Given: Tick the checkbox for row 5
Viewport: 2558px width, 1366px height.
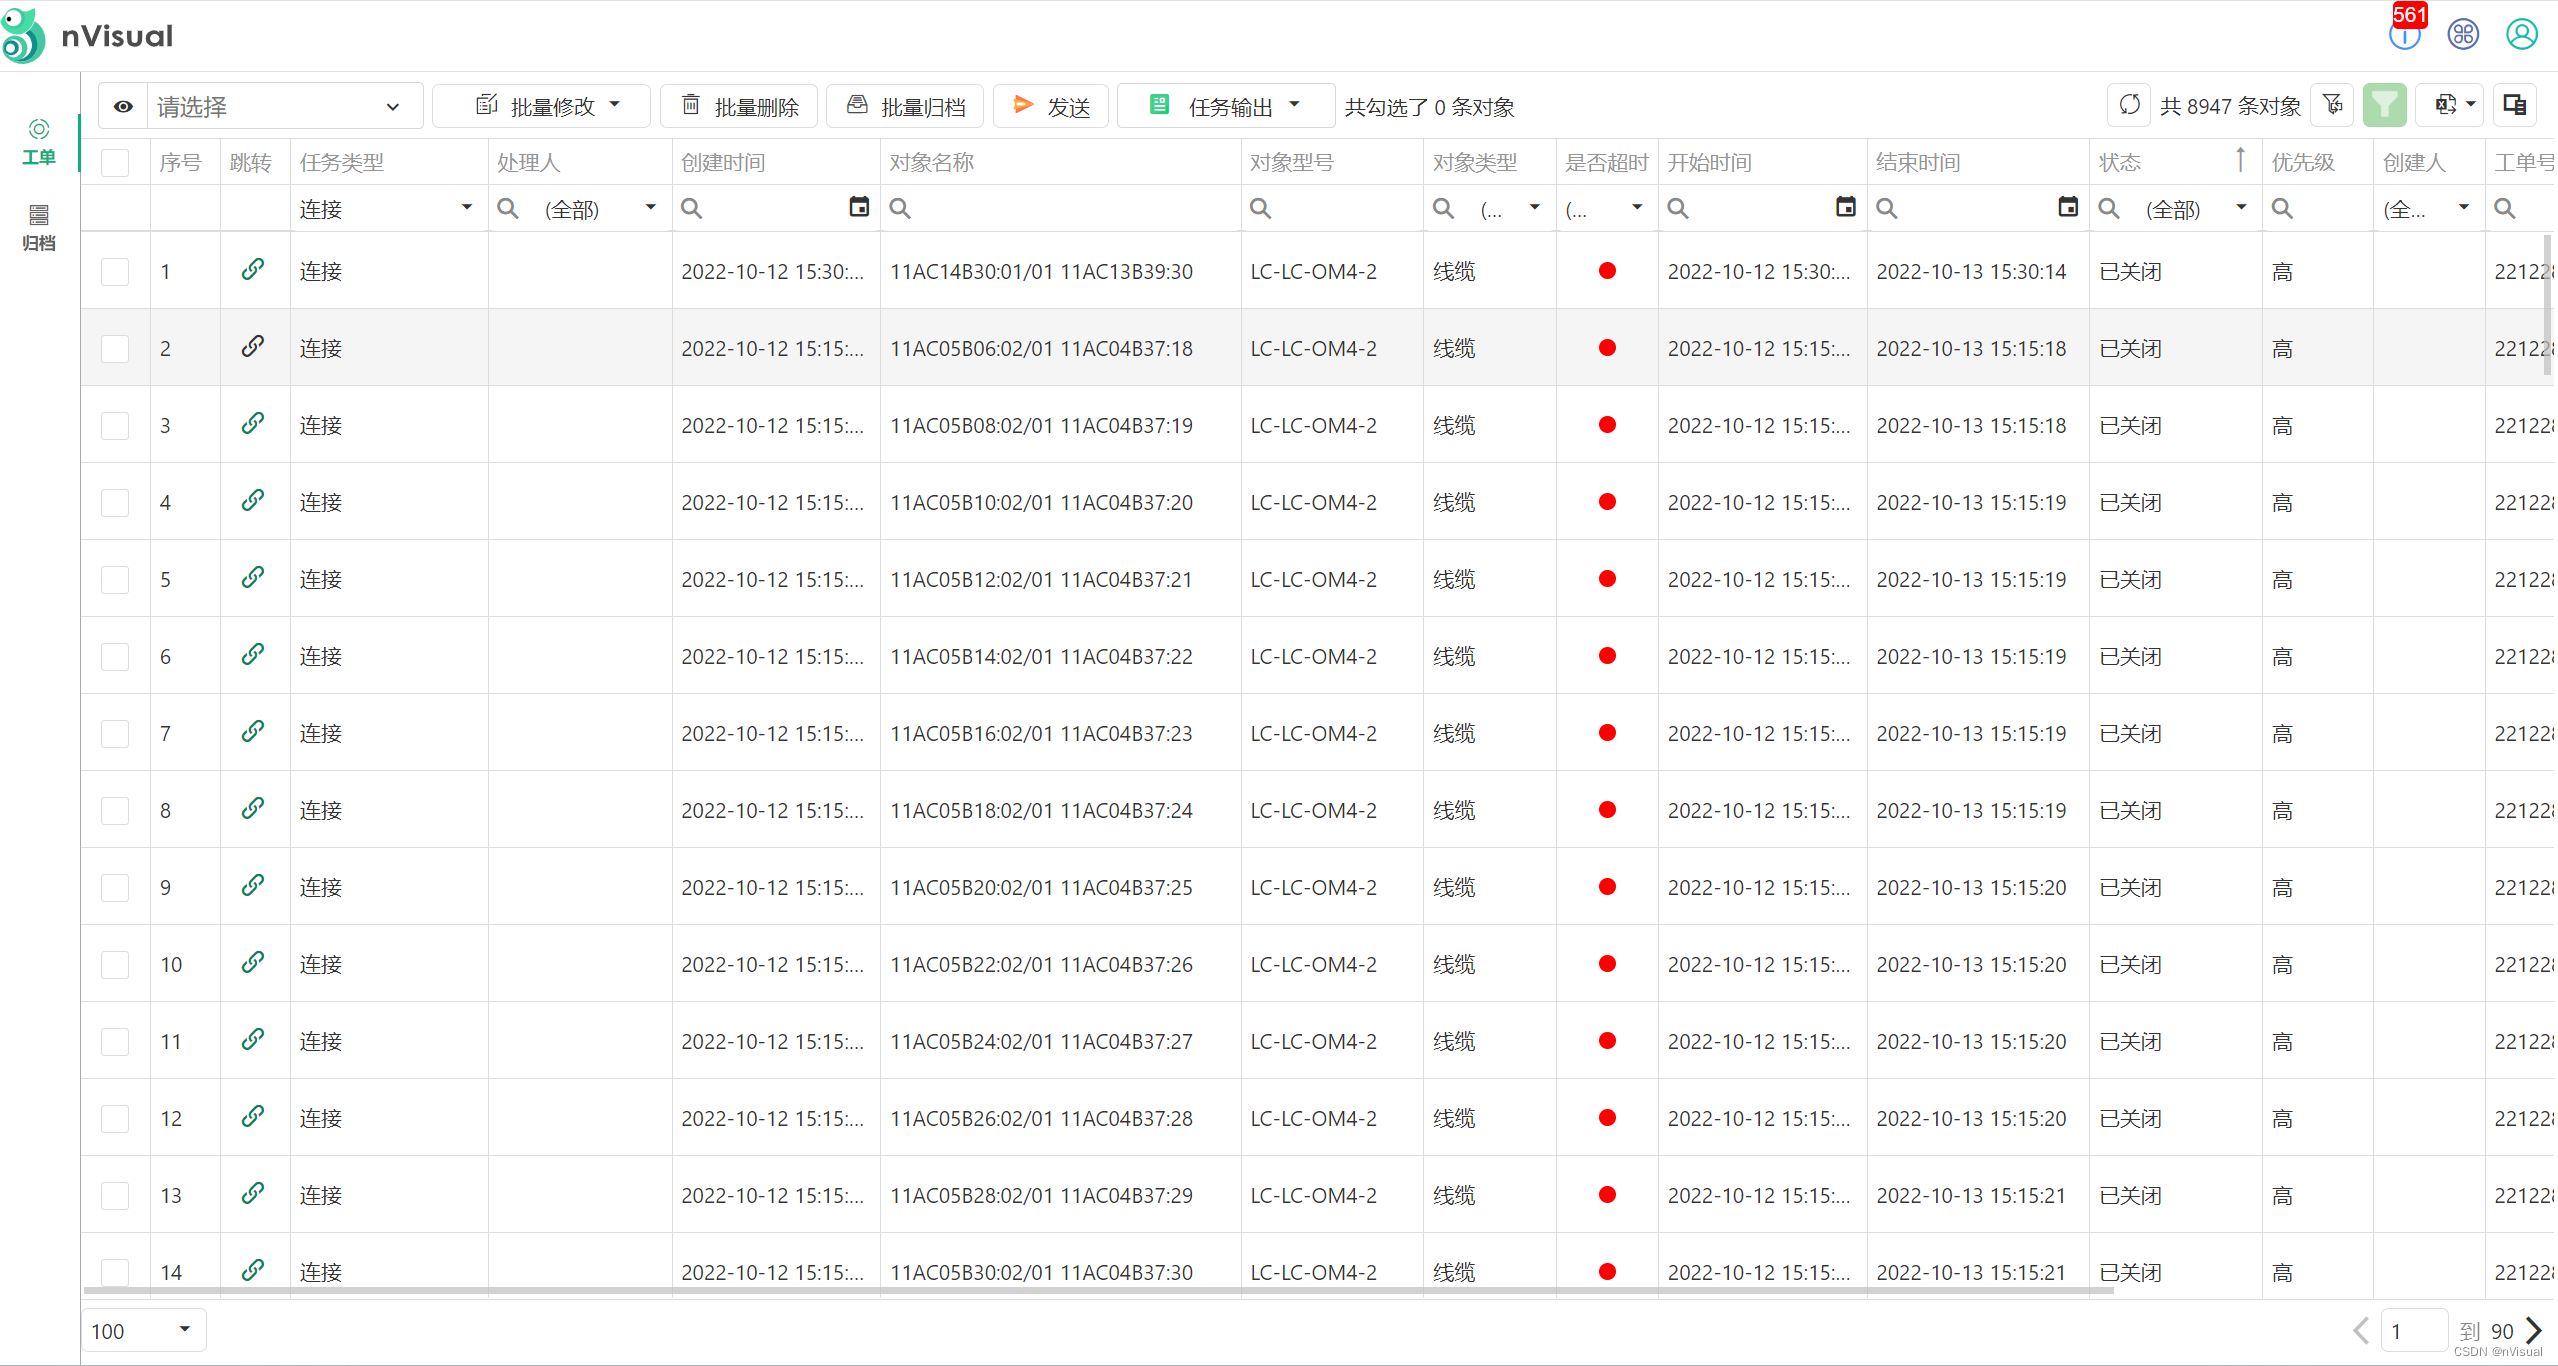Looking at the screenshot, I should click(115, 580).
